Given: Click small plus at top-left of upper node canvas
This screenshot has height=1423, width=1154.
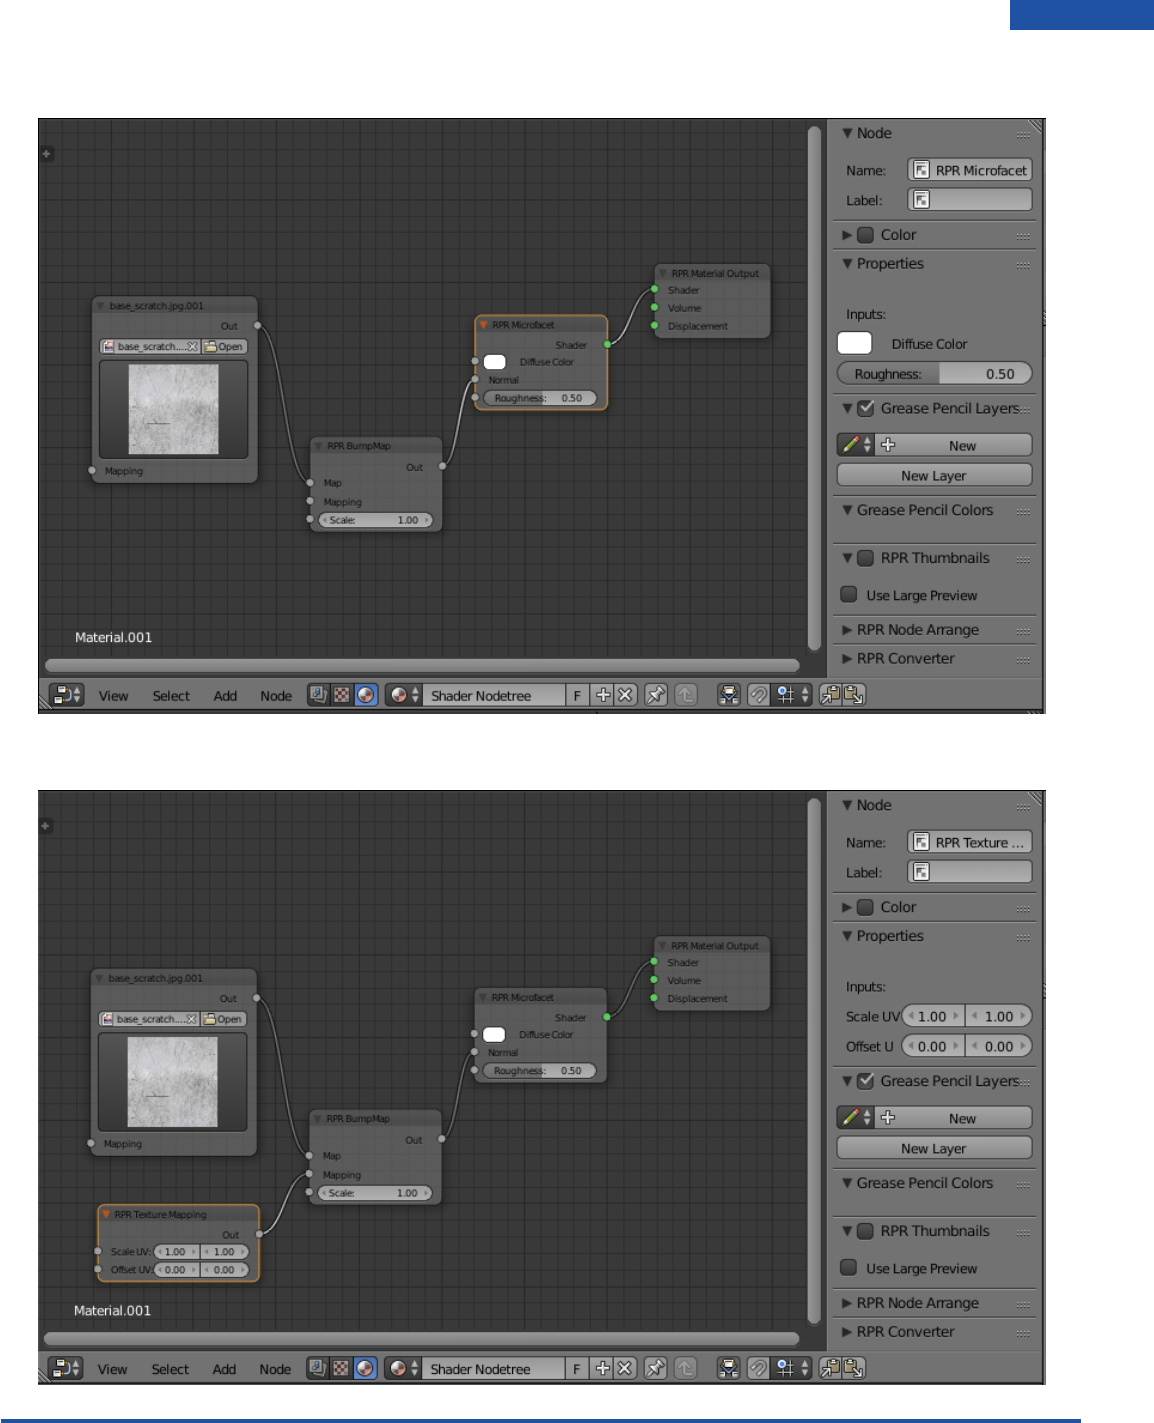Looking at the screenshot, I should 46,154.
